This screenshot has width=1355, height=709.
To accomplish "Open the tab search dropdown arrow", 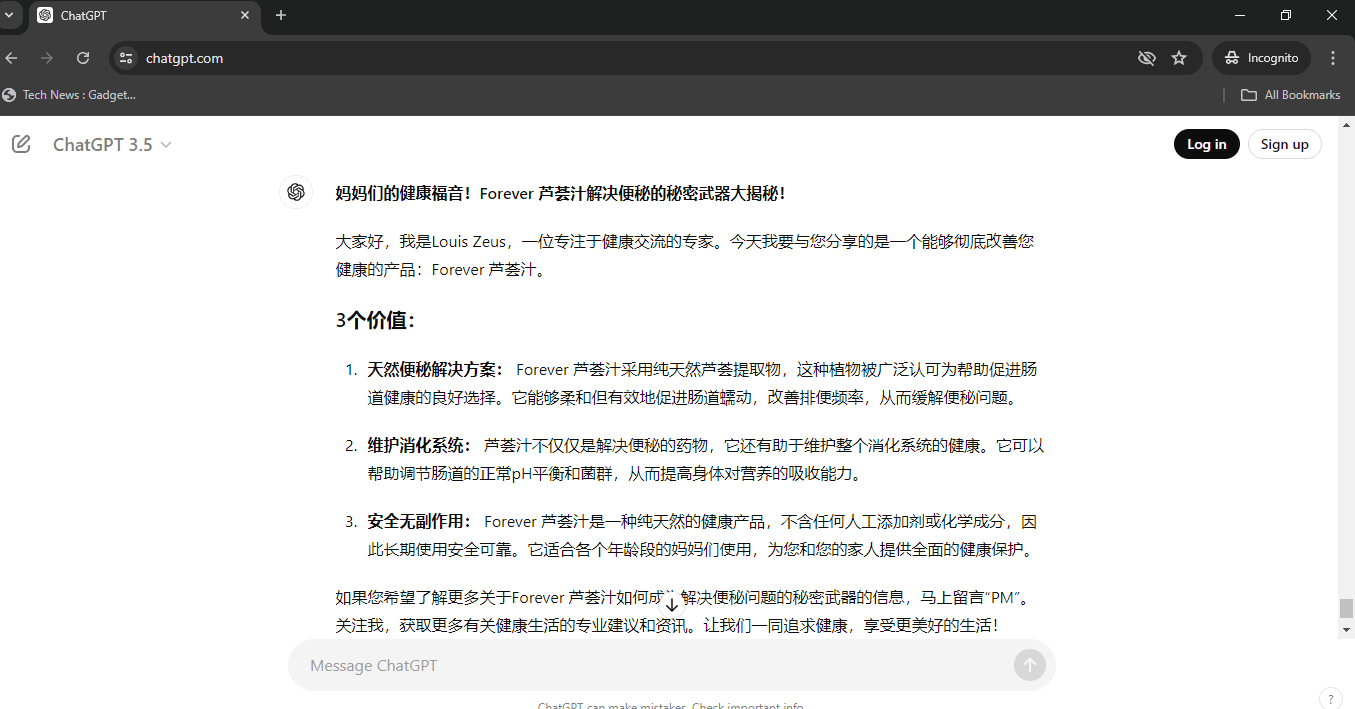I will (8, 15).
